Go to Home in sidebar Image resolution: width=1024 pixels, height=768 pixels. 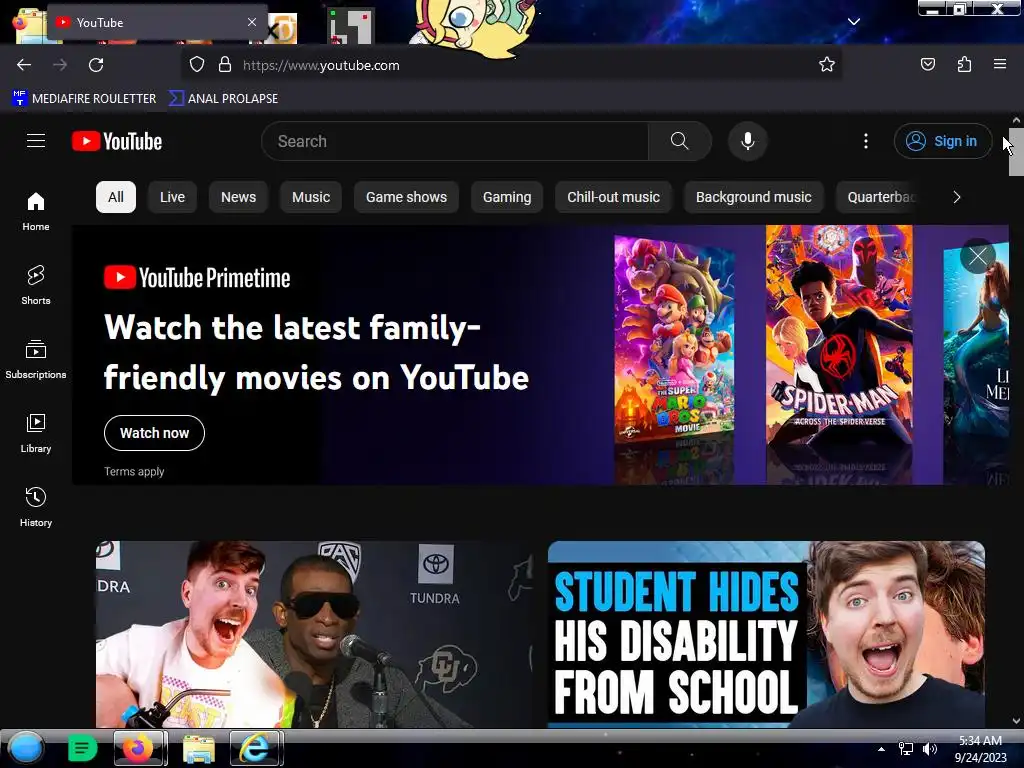[x=36, y=212]
